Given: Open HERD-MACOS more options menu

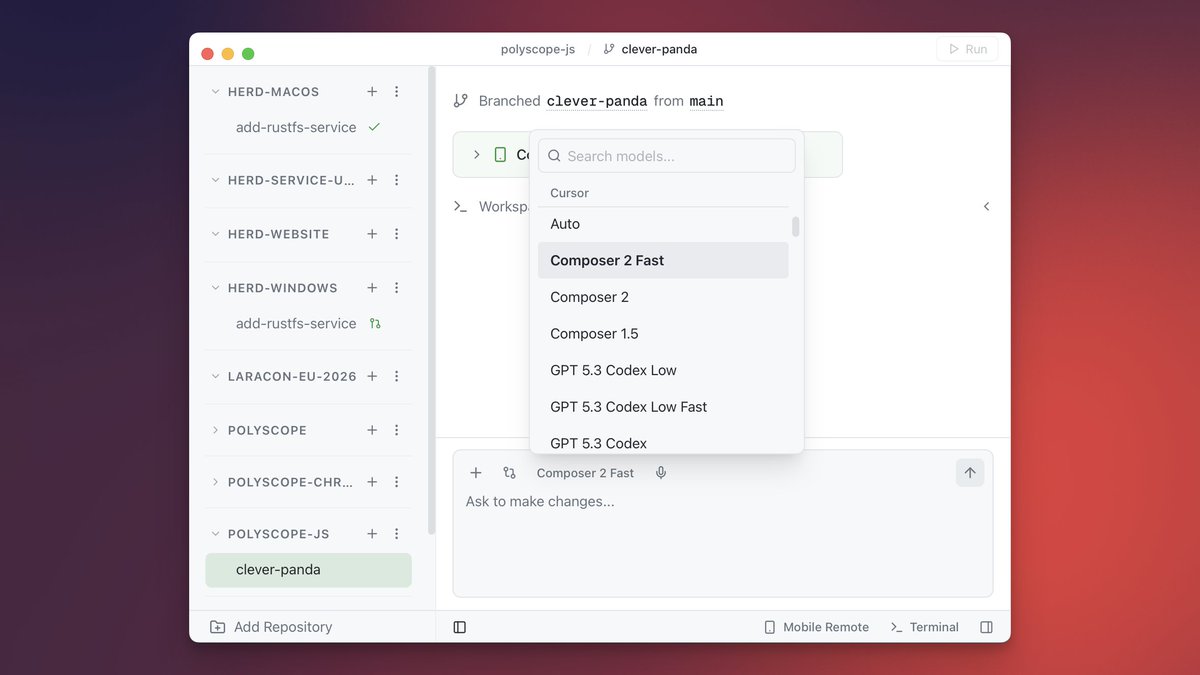Looking at the screenshot, I should [x=396, y=91].
